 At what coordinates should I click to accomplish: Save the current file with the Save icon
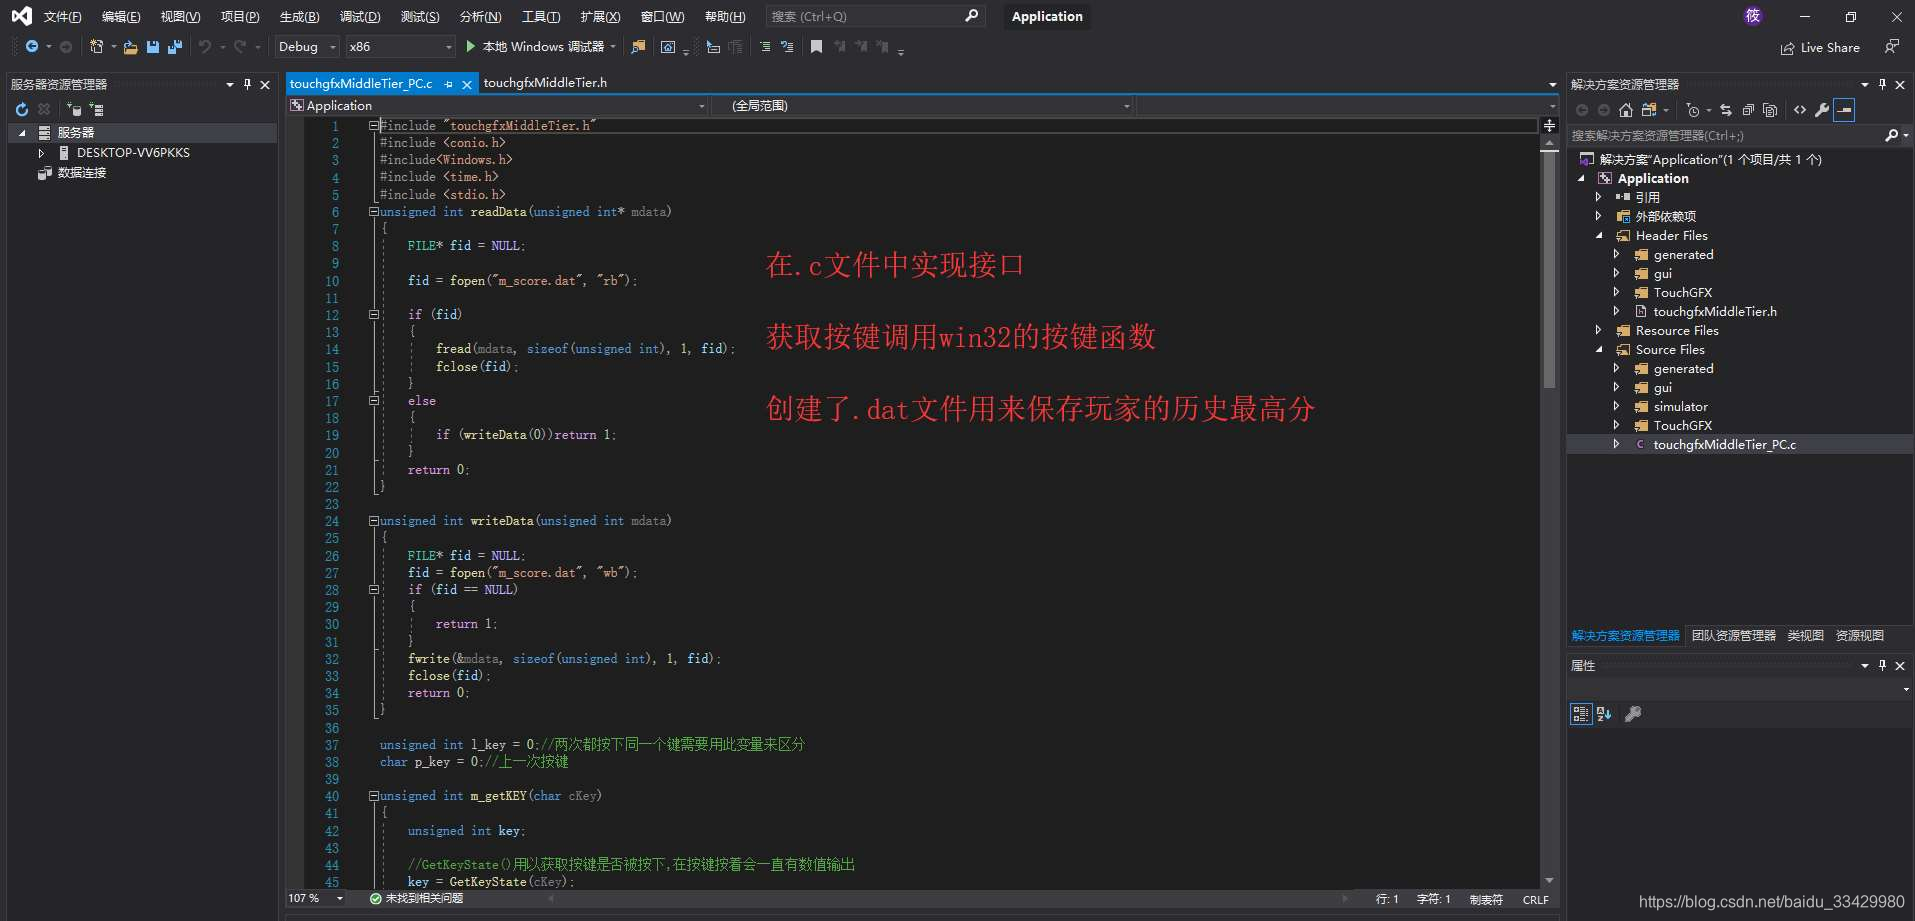pos(153,47)
